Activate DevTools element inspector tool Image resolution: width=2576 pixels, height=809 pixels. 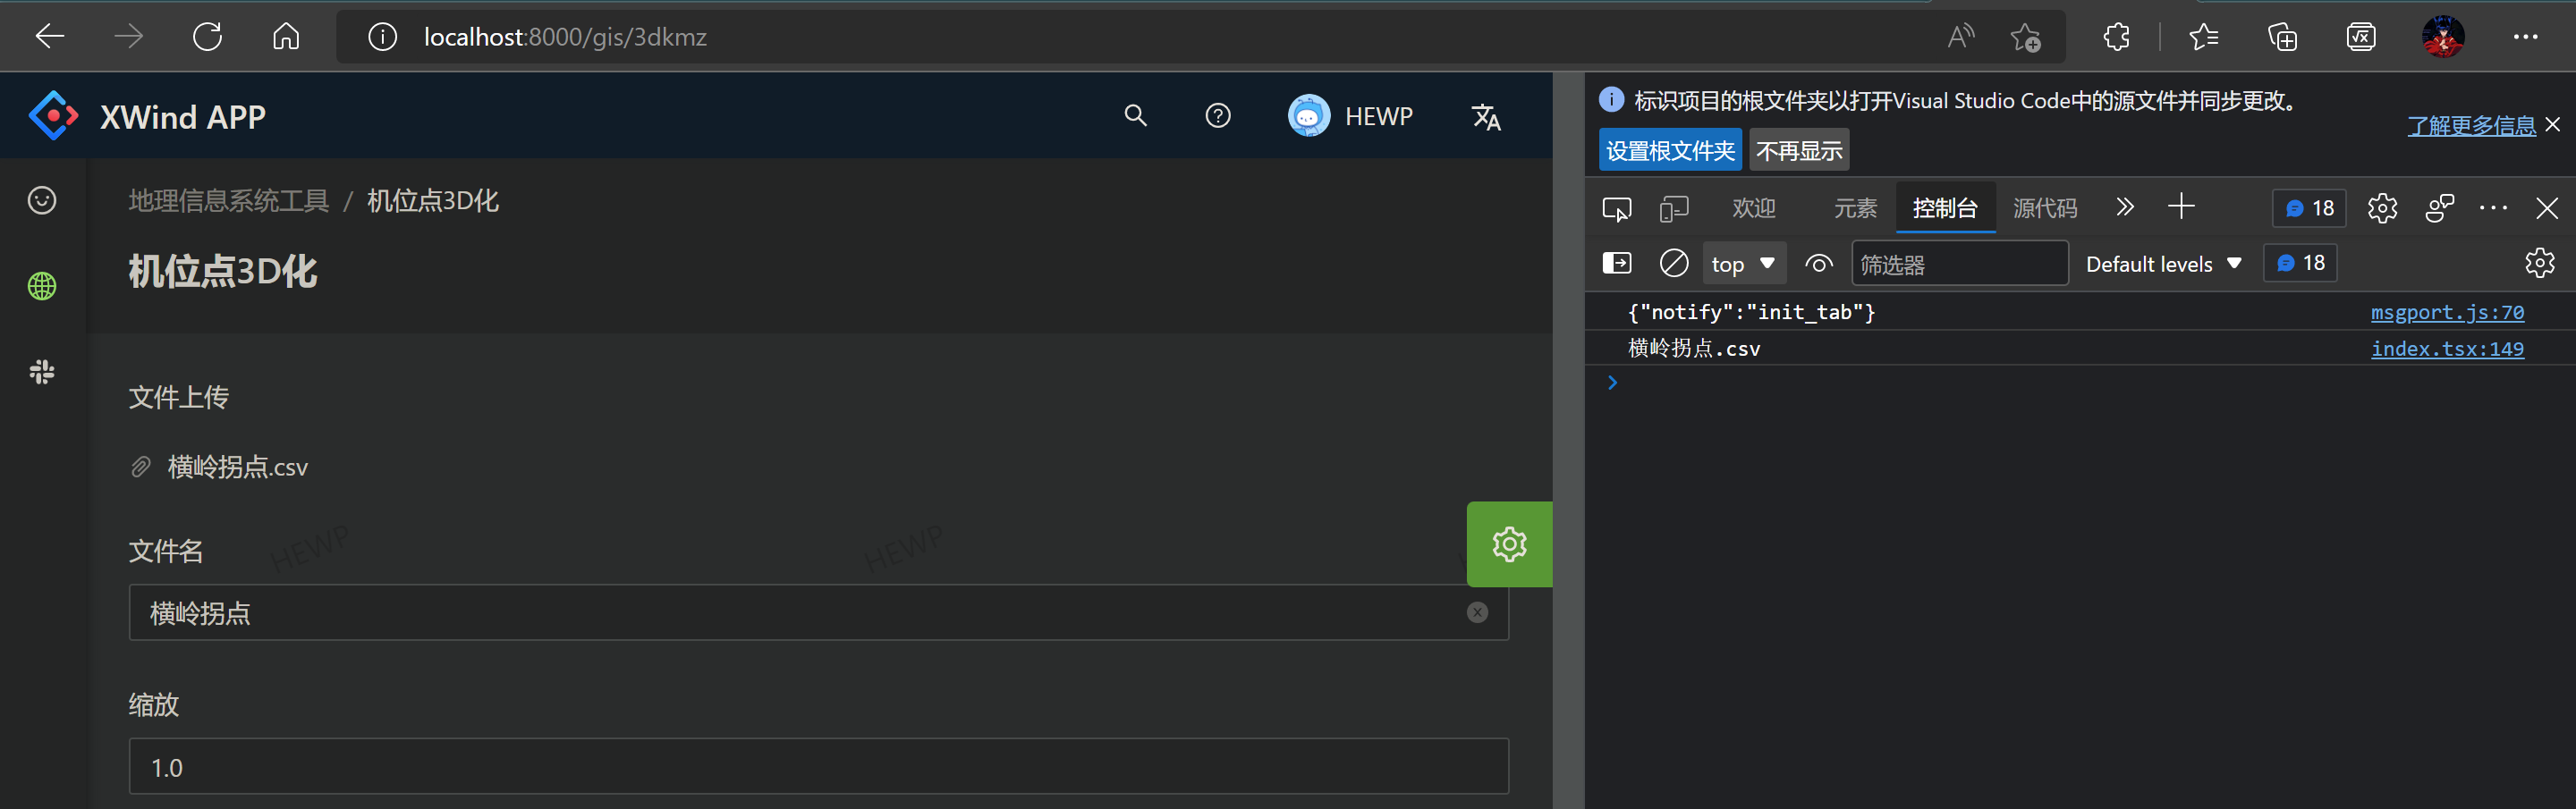click(x=1617, y=208)
